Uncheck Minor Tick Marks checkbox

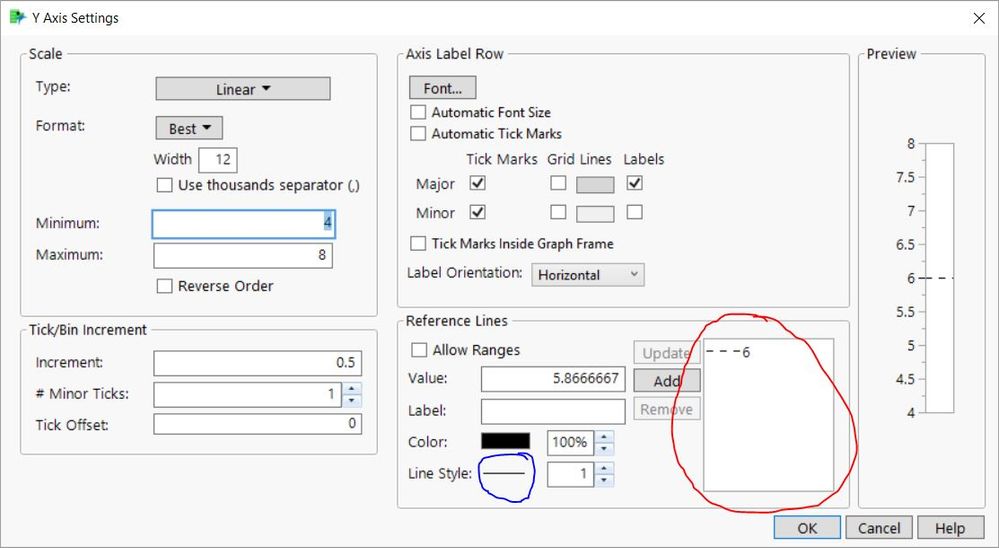[x=477, y=212]
